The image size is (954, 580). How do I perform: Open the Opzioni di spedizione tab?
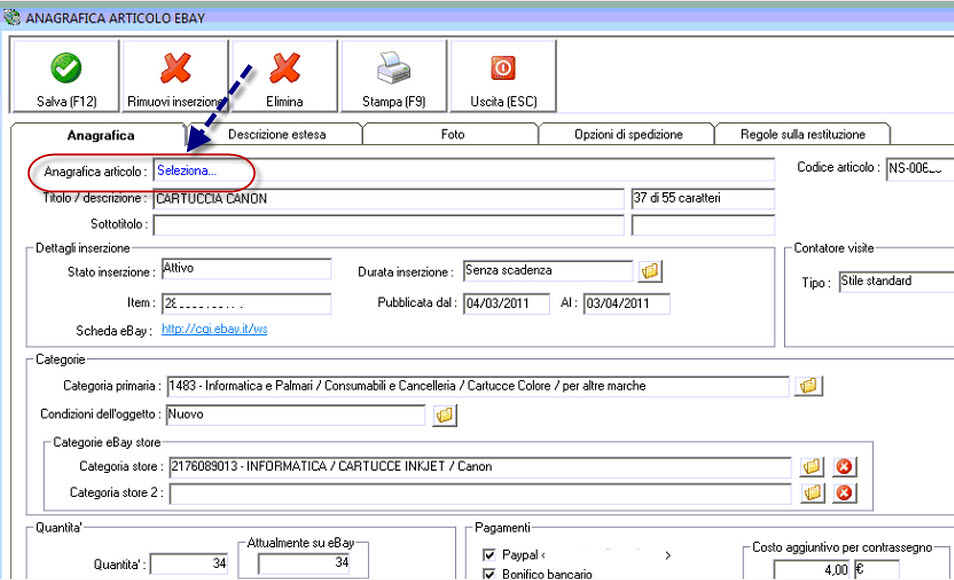coord(628,135)
